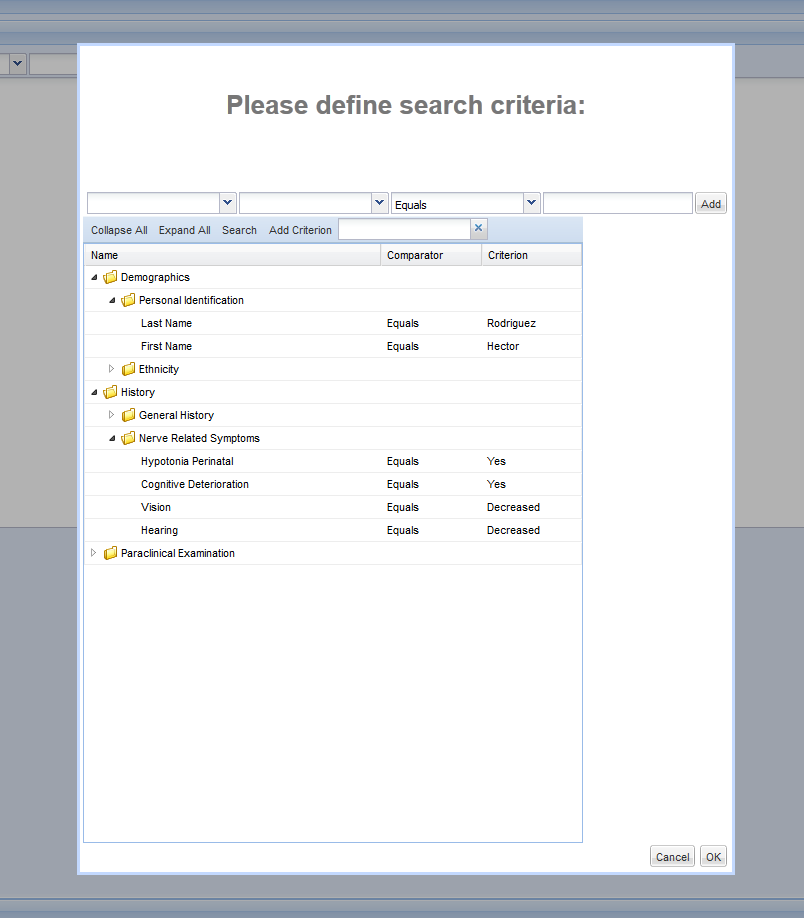Select the Hypotonia Perinatal row
804x918 pixels.
[x=333, y=461]
